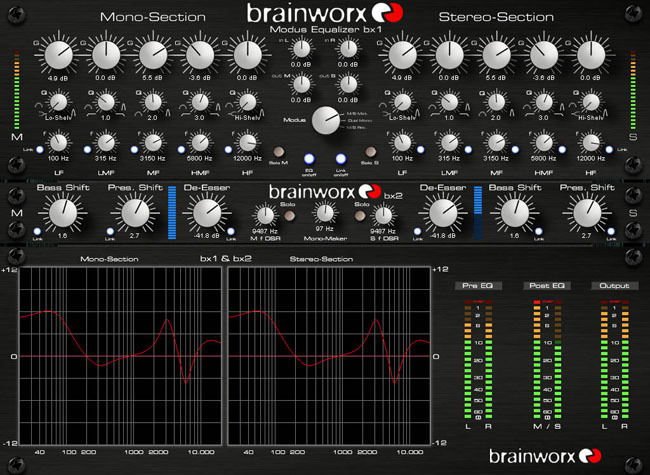This screenshot has height=475, width=650.
Task: Click the Mono-Section 12000 Hz frequency knob
Action: tap(247, 143)
